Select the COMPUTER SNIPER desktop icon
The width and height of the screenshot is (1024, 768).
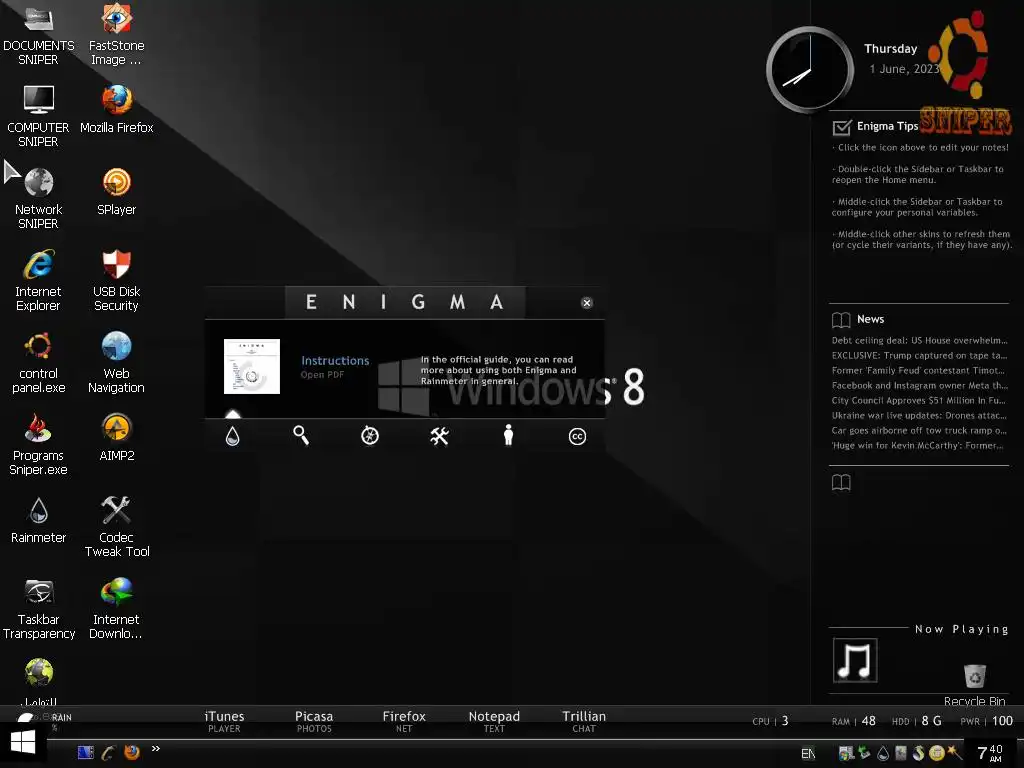[x=39, y=116]
